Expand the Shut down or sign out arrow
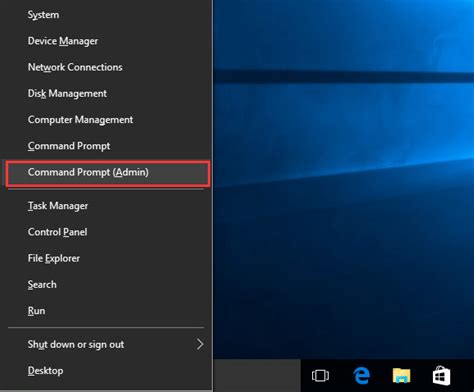The width and height of the screenshot is (474, 392). 200,344
